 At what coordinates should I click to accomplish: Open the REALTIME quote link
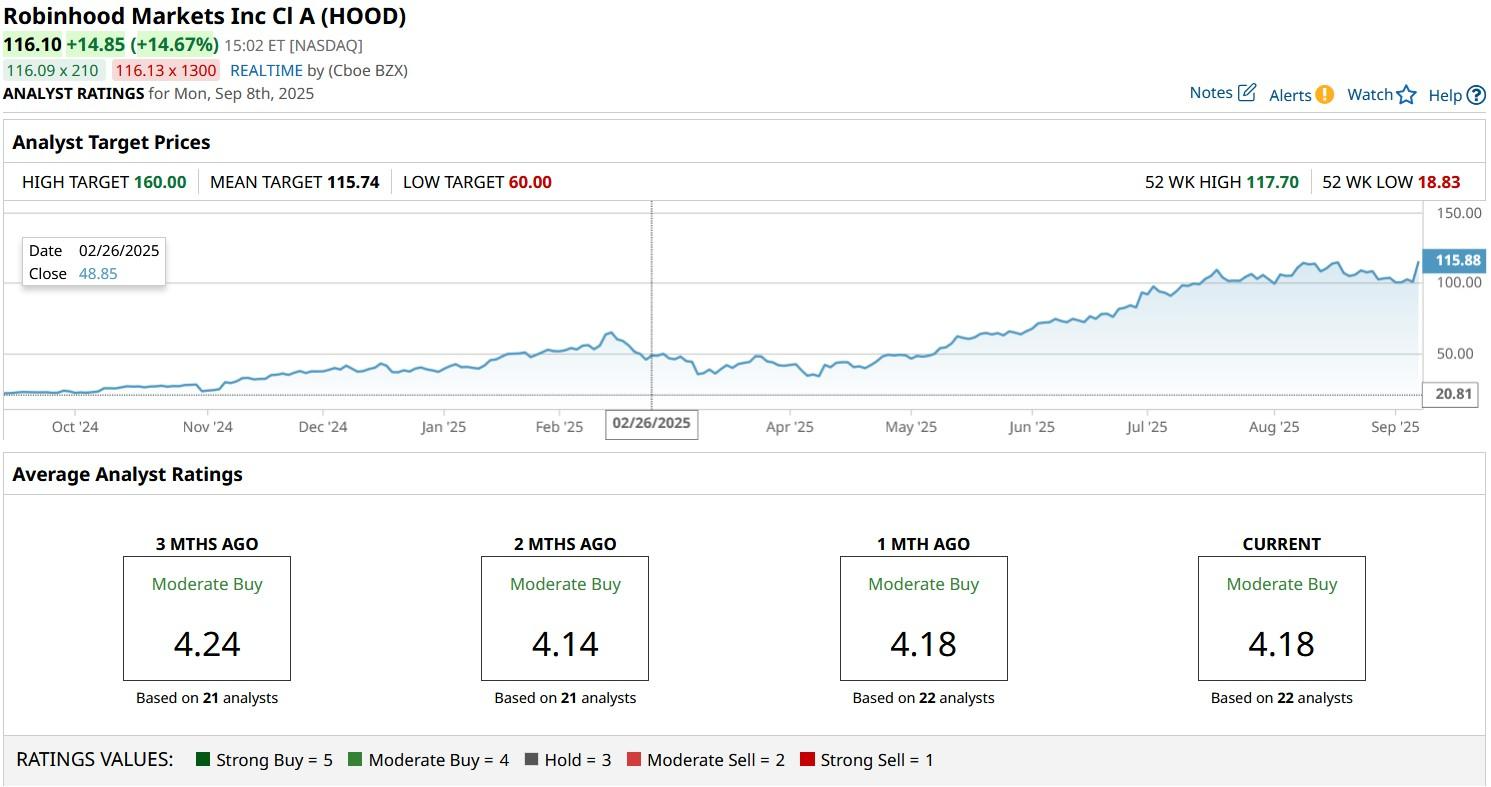pyautogui.click(x=266, y=70)
